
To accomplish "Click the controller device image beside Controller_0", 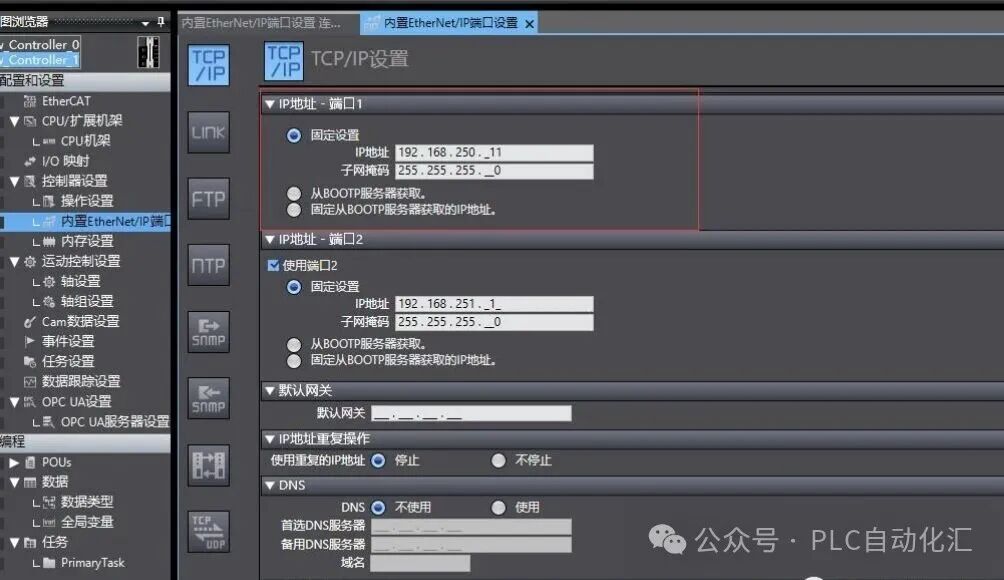I will pyautogui.click(x=149, y=52).
